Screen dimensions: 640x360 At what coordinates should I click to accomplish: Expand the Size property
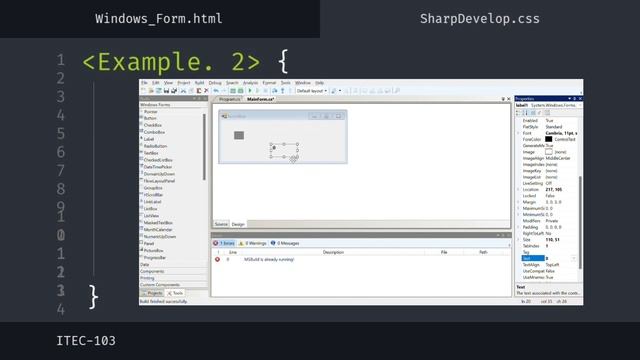click(518, 240)
